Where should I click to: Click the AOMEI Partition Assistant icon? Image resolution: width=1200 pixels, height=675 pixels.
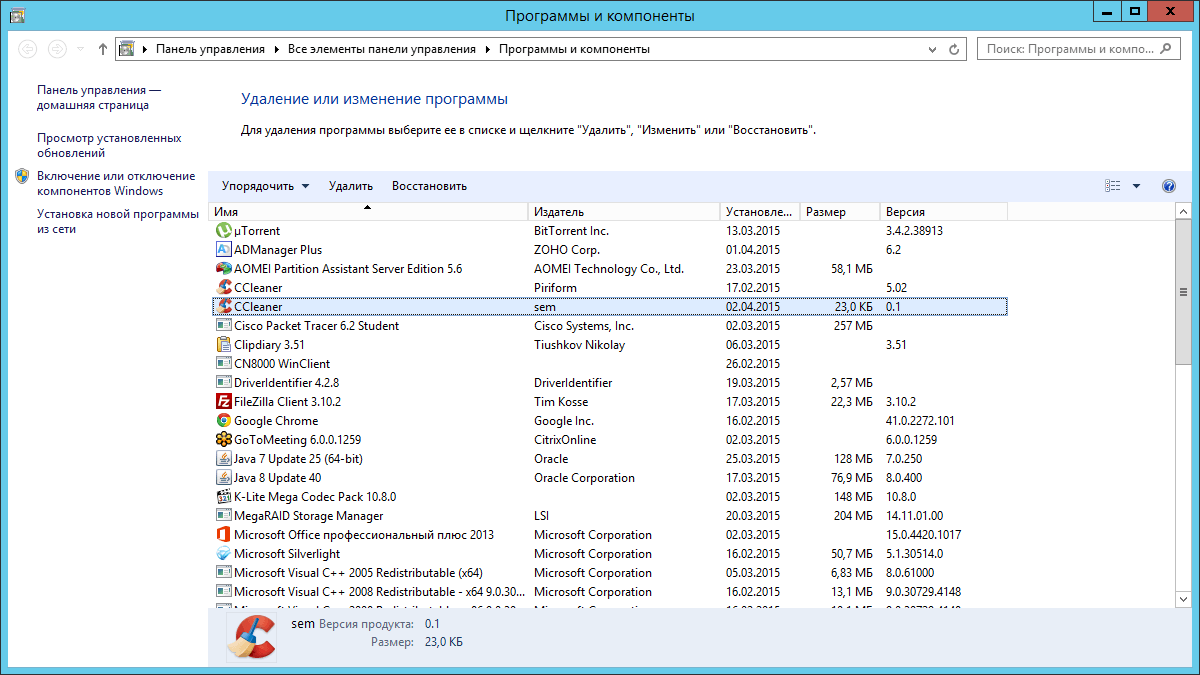pyautogui.click(x=224, y=269)
